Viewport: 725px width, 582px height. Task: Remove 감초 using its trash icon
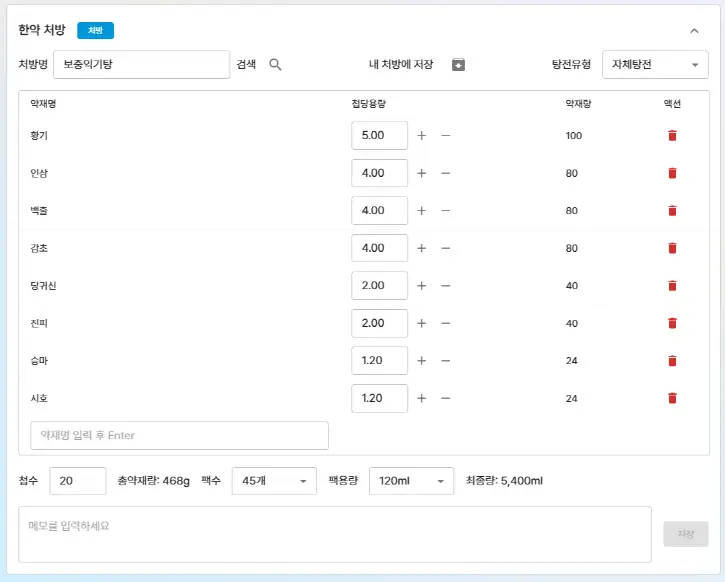(672, 248)
